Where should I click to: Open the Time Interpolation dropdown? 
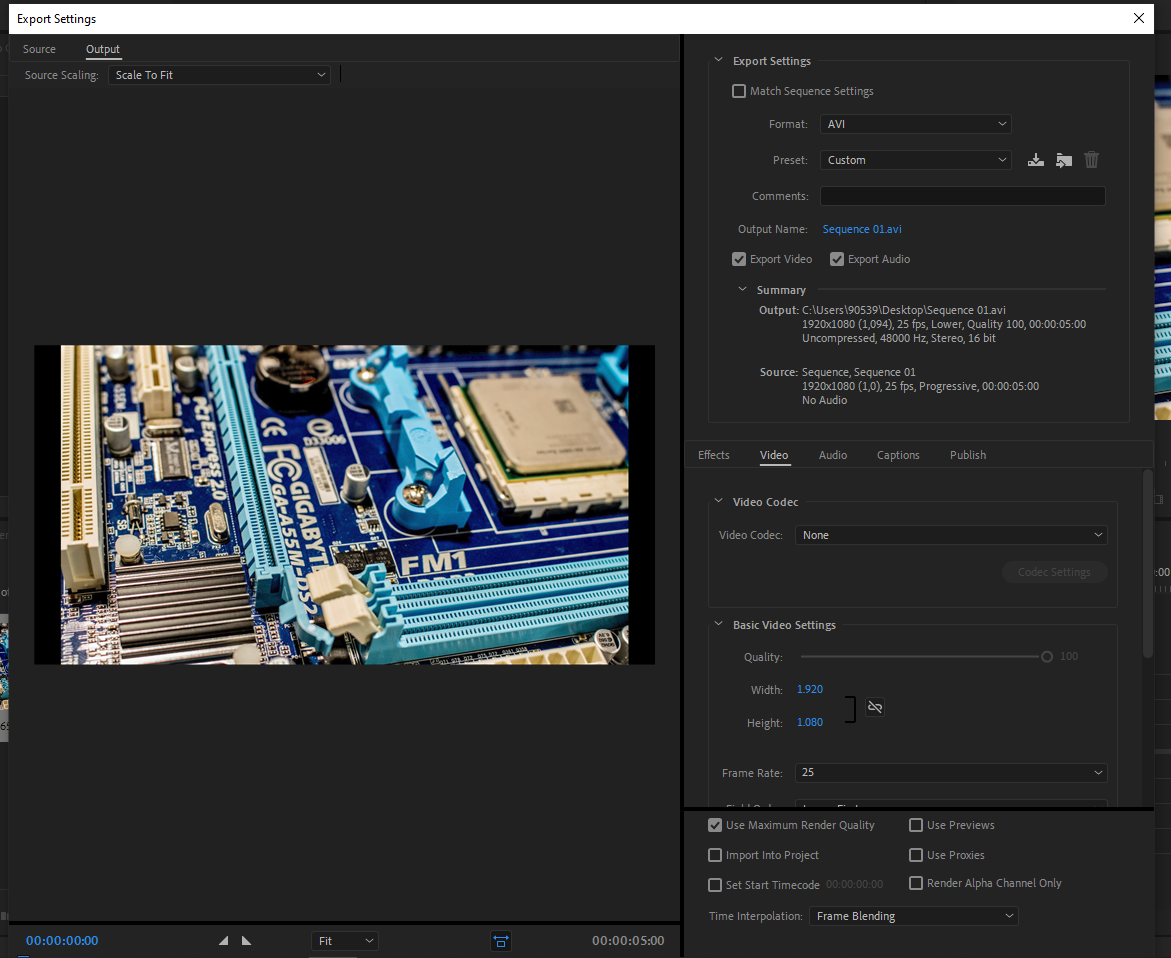913,916
